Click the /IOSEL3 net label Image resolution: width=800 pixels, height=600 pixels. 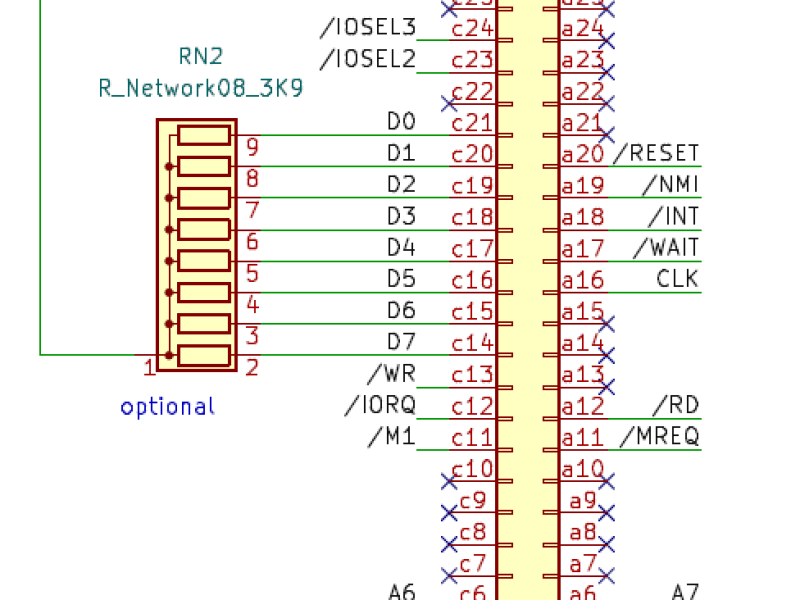[x=368, y=28]
